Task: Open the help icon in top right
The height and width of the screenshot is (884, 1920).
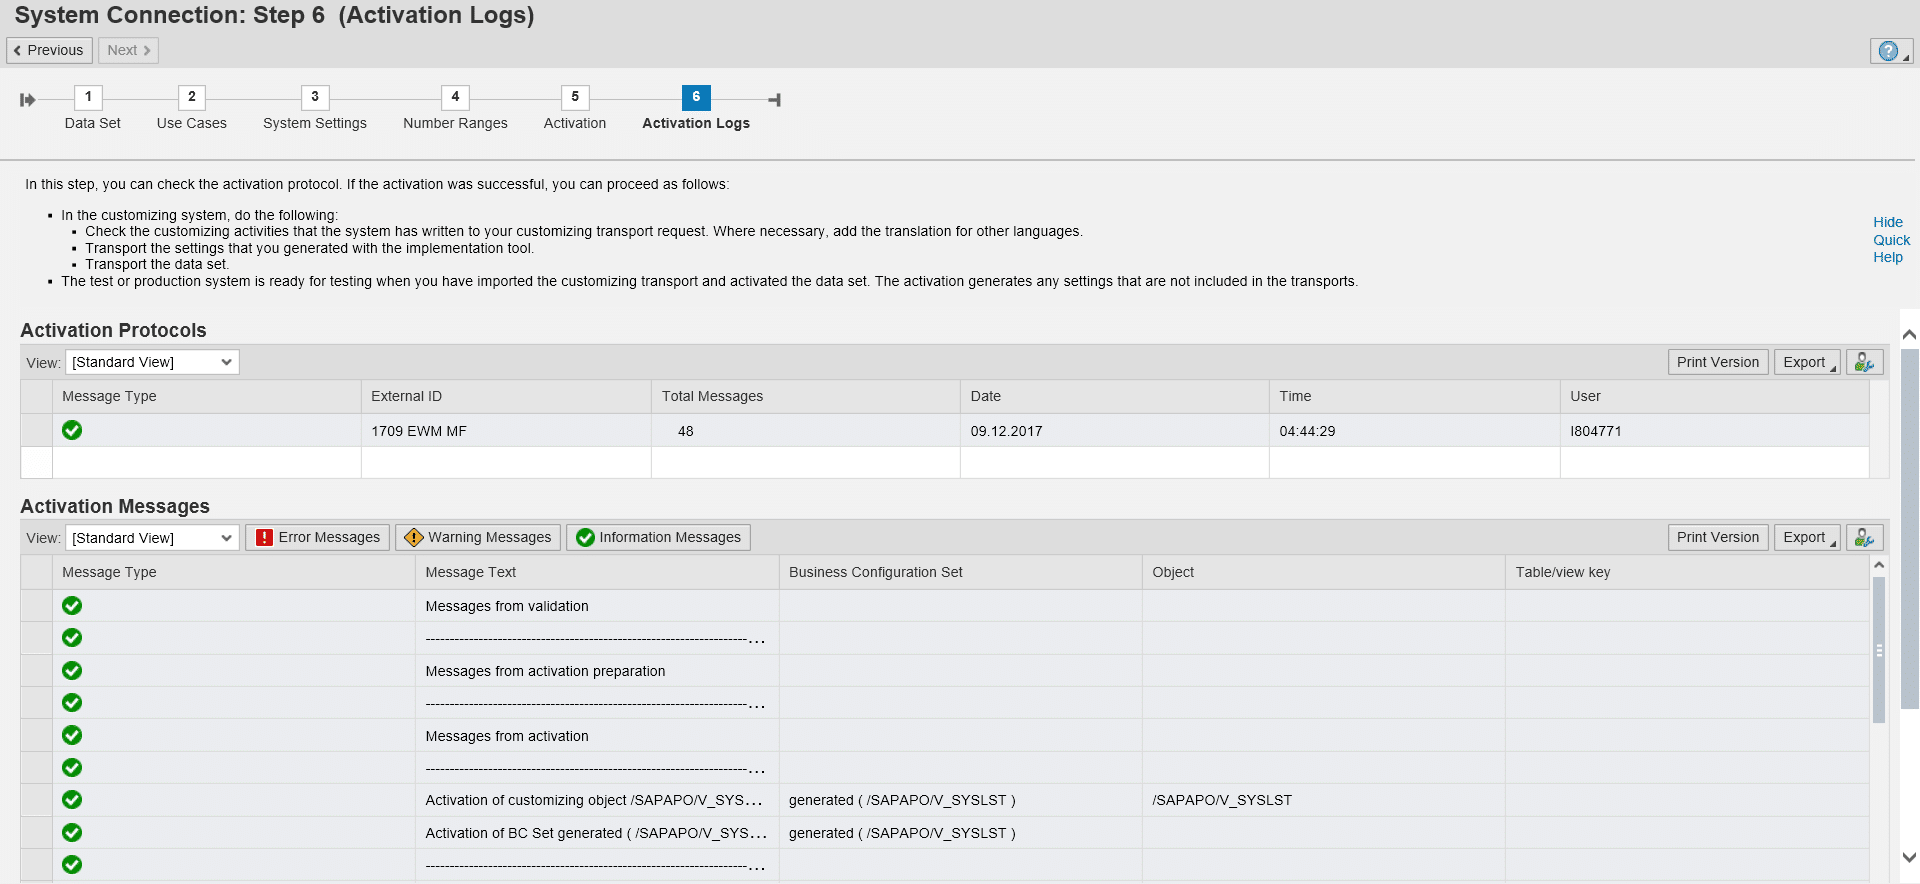Action: click(1888, 51)
